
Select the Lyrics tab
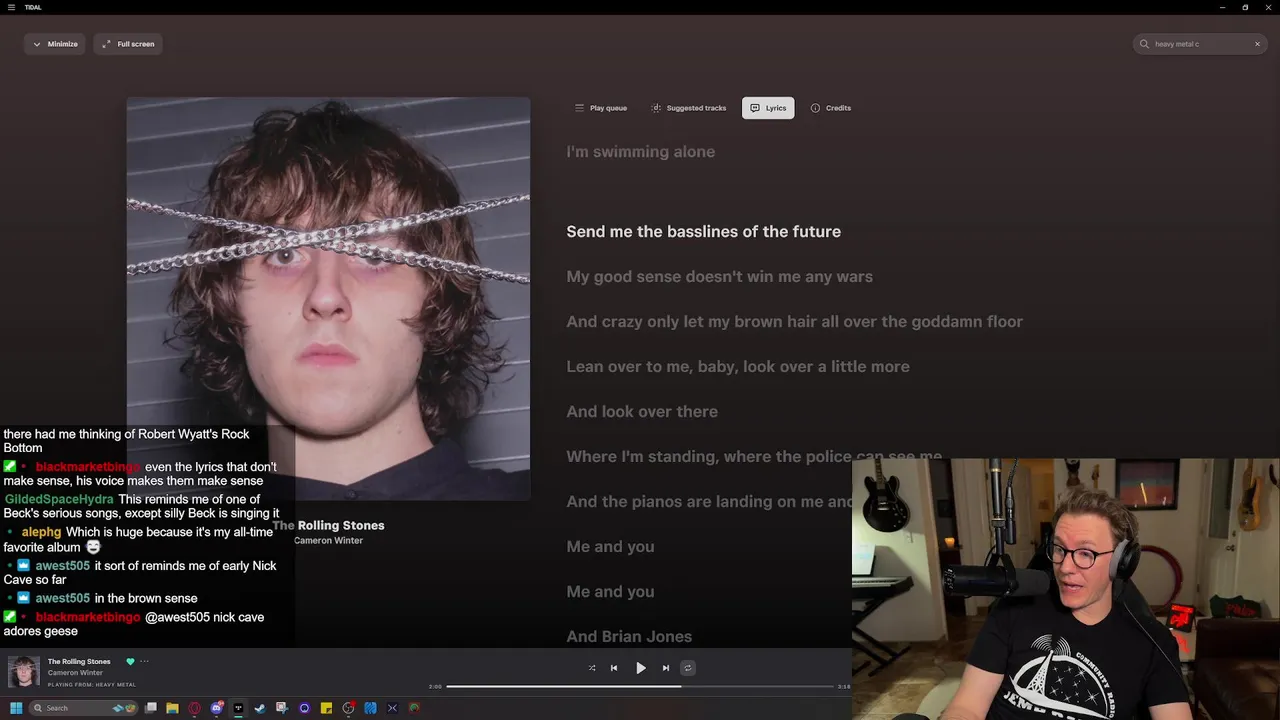tap(768, 108)
